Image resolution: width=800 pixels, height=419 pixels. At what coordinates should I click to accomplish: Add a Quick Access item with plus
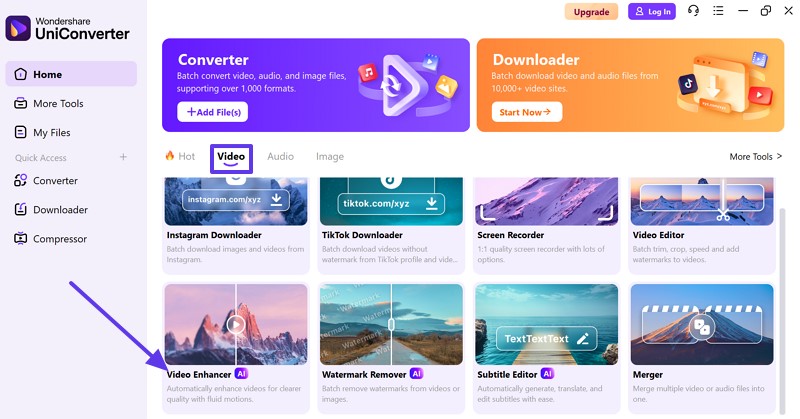pos(123,157)
